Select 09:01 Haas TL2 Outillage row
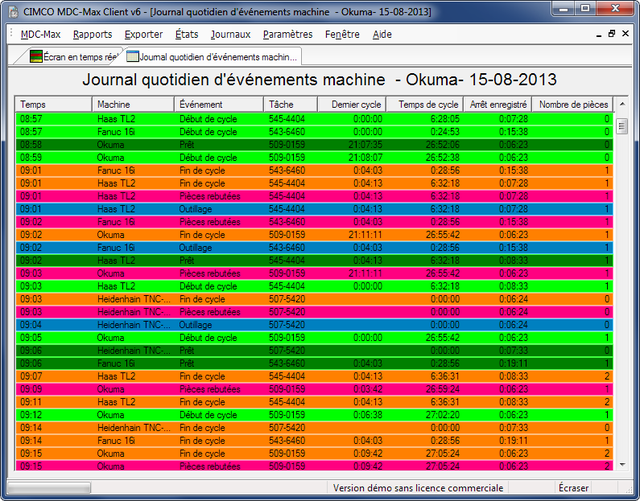The image size is (640, 501). (314, 209)
